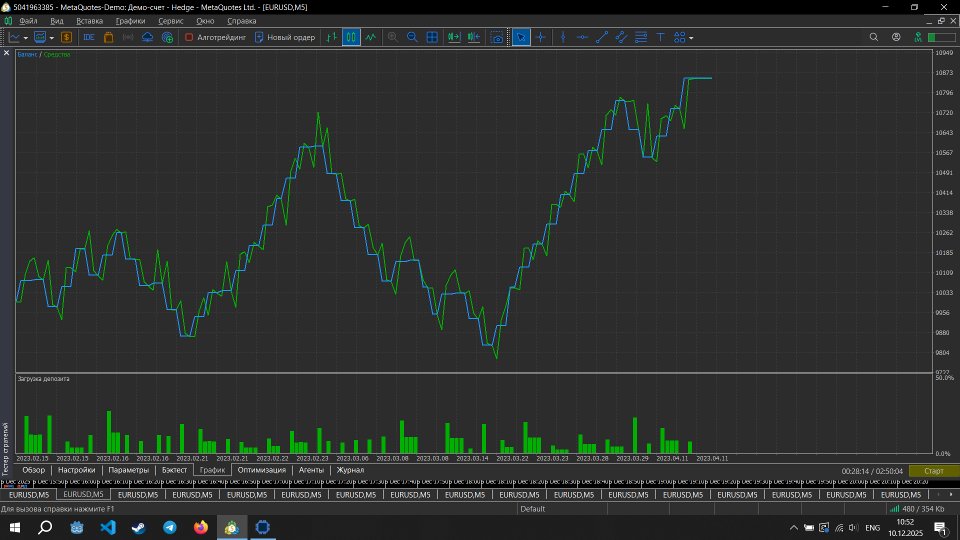Switch to the Журнал tab

tap(350, 470)
